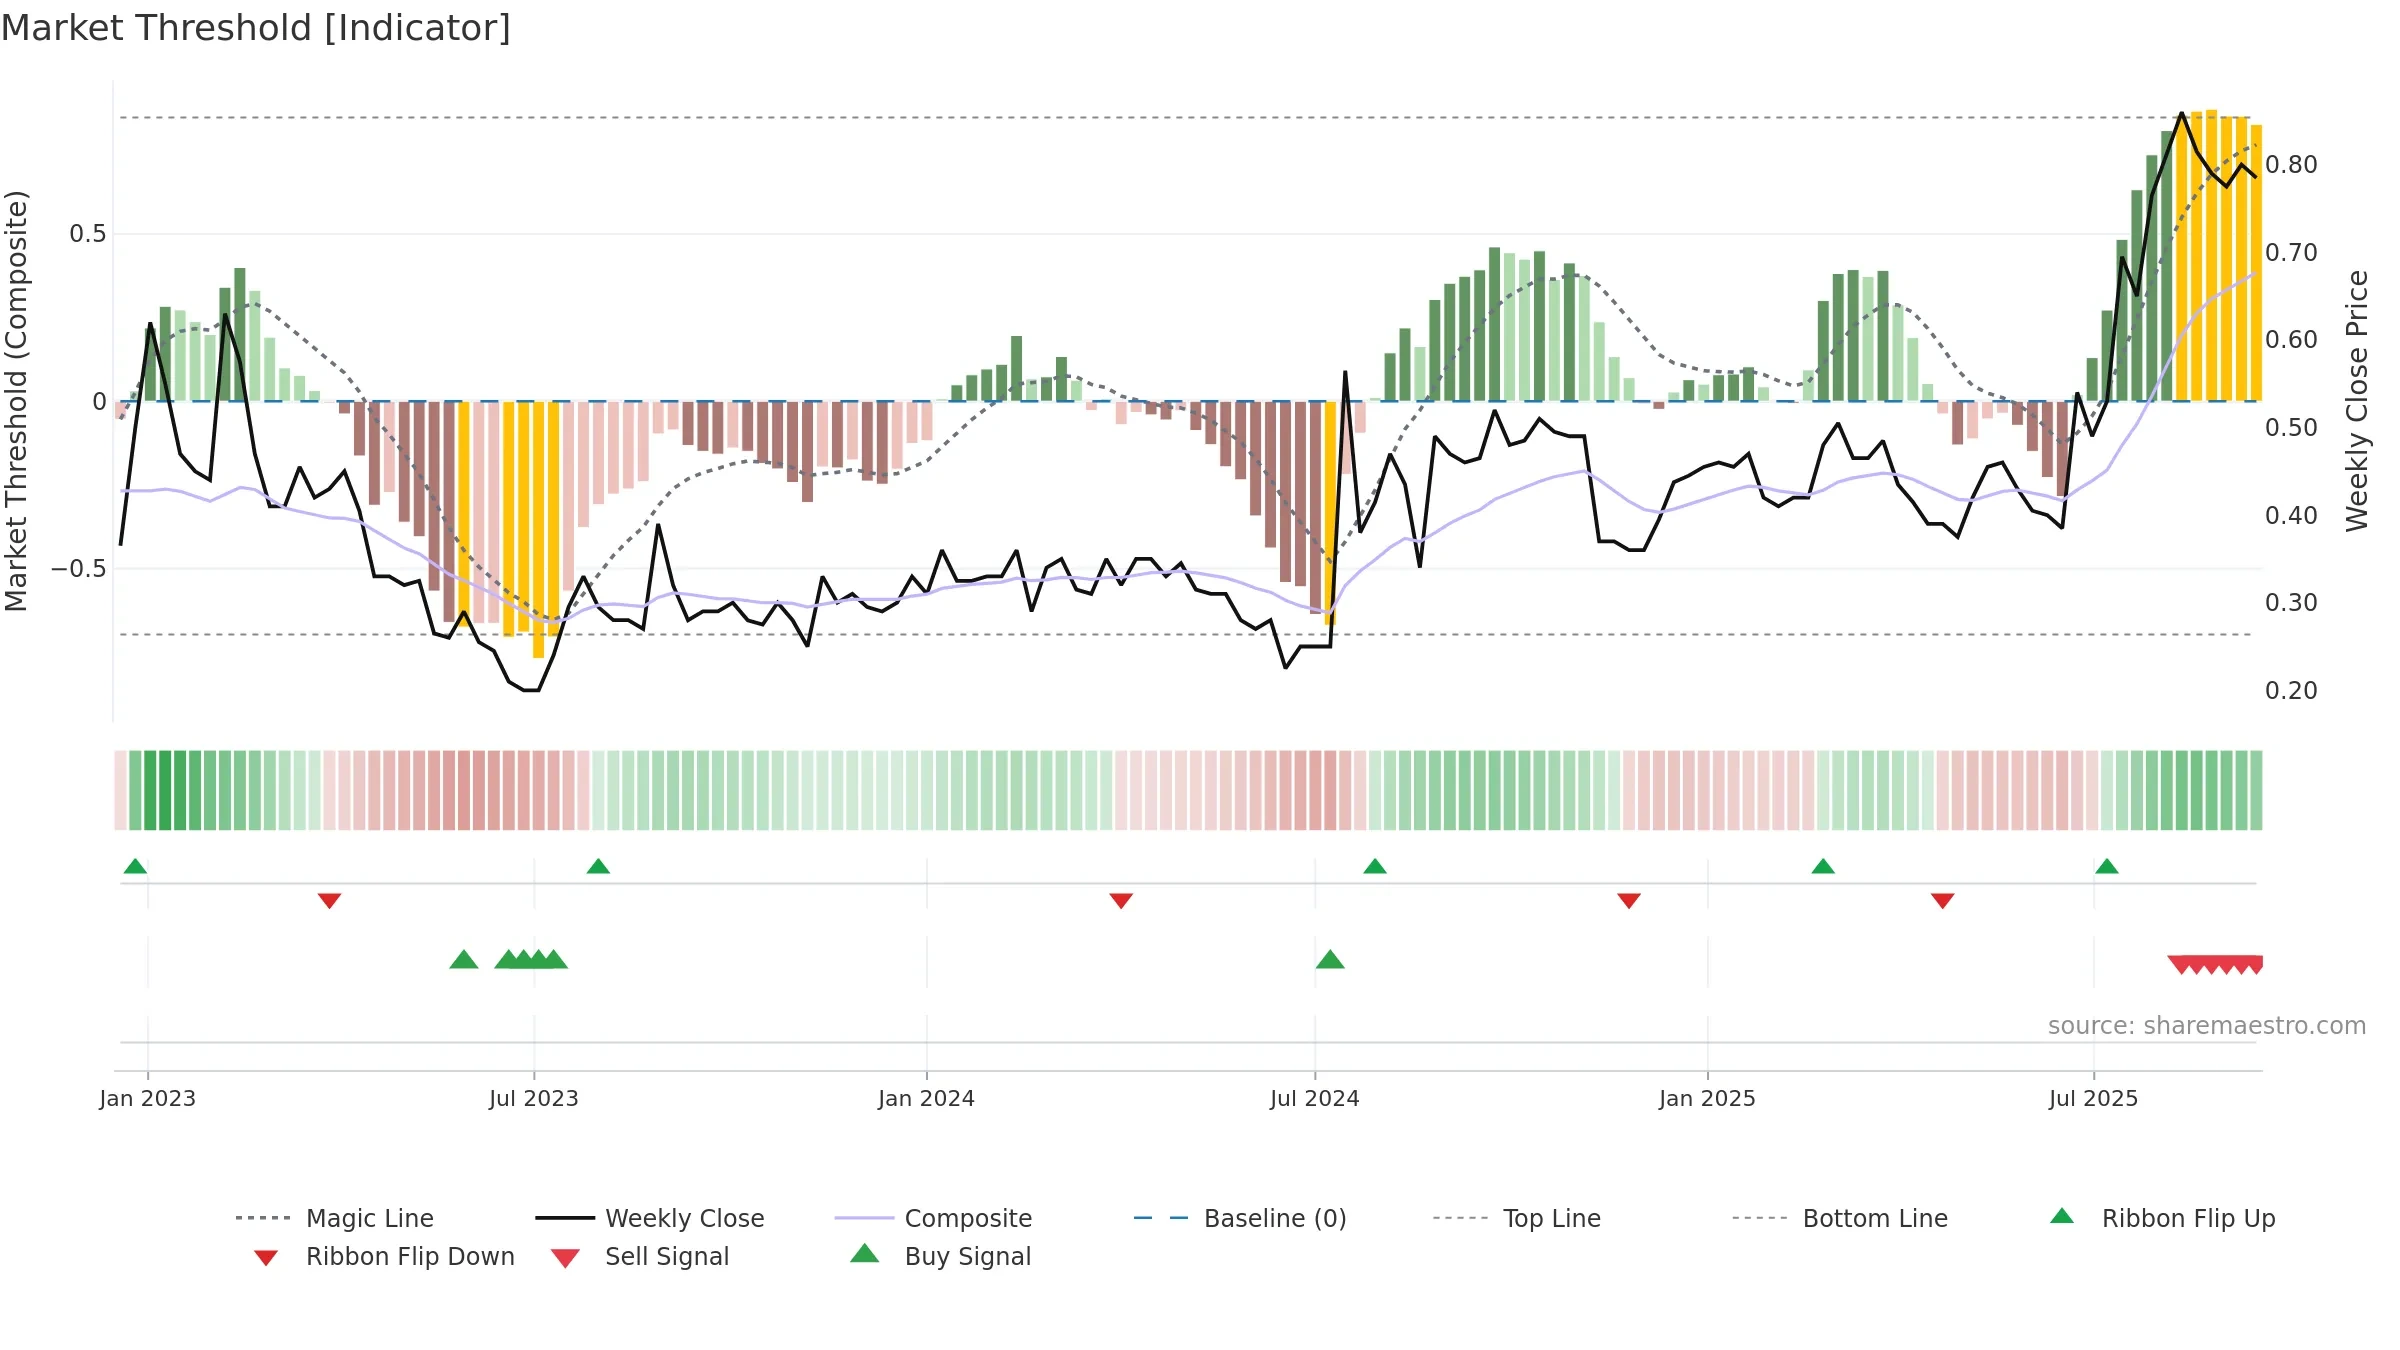Click the 0.5 left axis tick label
The height and width of the screenshot is (1350, 2400).
click(x=87, y=233)
